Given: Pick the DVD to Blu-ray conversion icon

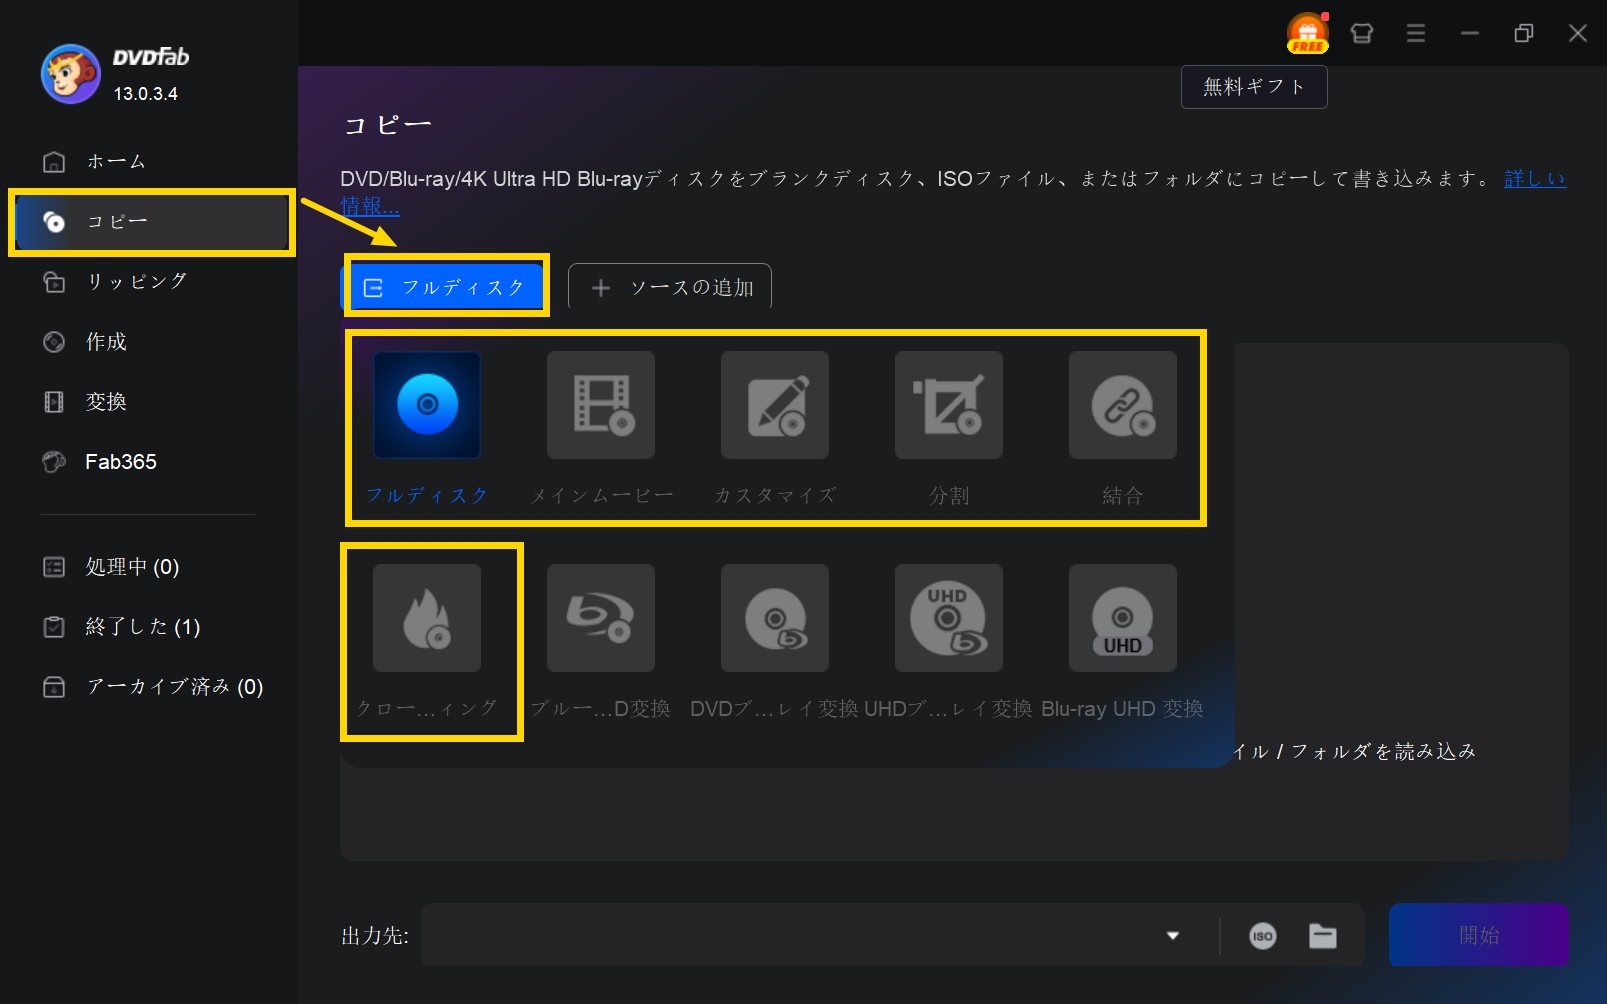Looking at the screenshot, I should pyautogui.click(x=775, y=618).
